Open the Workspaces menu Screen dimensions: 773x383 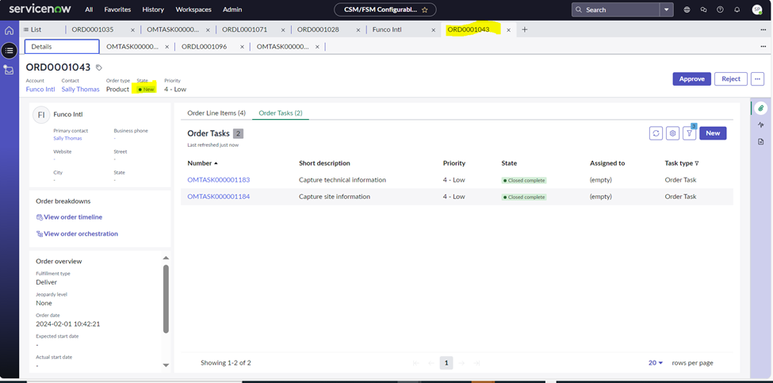pyautogui.click(x=193, y=9)
